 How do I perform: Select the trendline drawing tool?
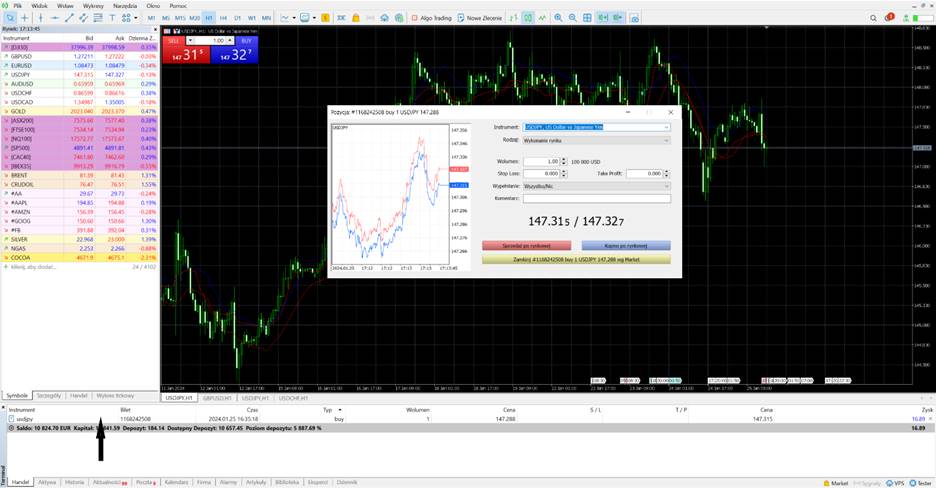[69, 18]
